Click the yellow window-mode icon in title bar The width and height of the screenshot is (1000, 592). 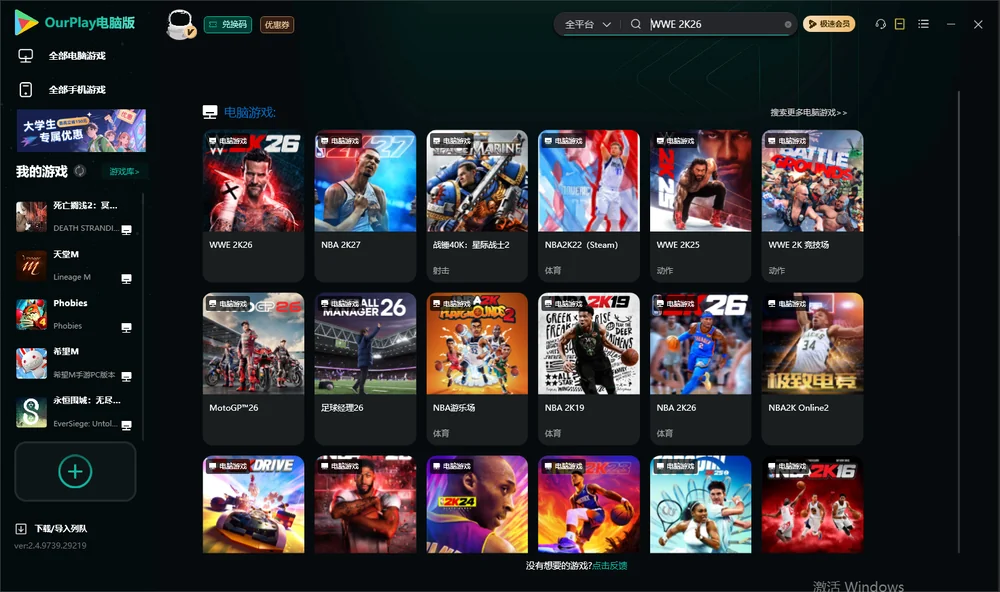point(899,24)
